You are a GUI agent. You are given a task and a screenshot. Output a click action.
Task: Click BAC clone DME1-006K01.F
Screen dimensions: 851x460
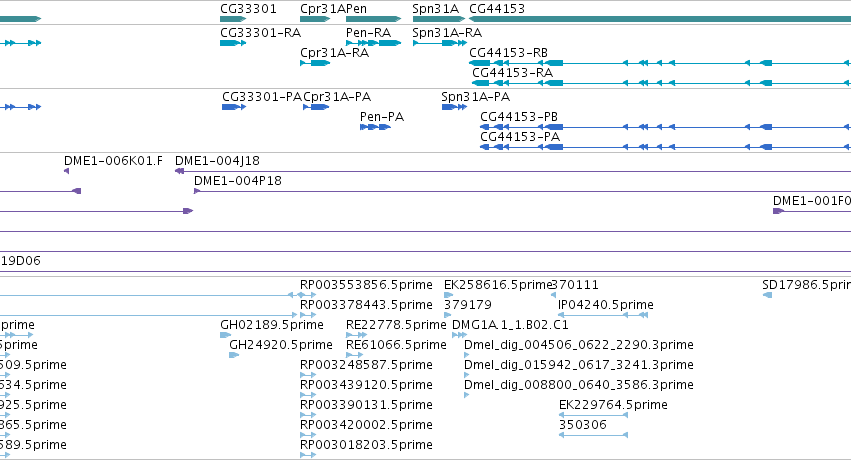point(113,161)
